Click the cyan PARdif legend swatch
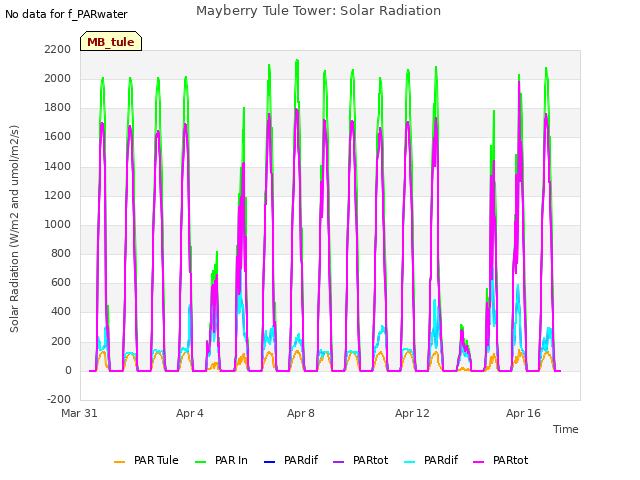The width and height of the screenshot is (640, 480). tap(409, 462)
